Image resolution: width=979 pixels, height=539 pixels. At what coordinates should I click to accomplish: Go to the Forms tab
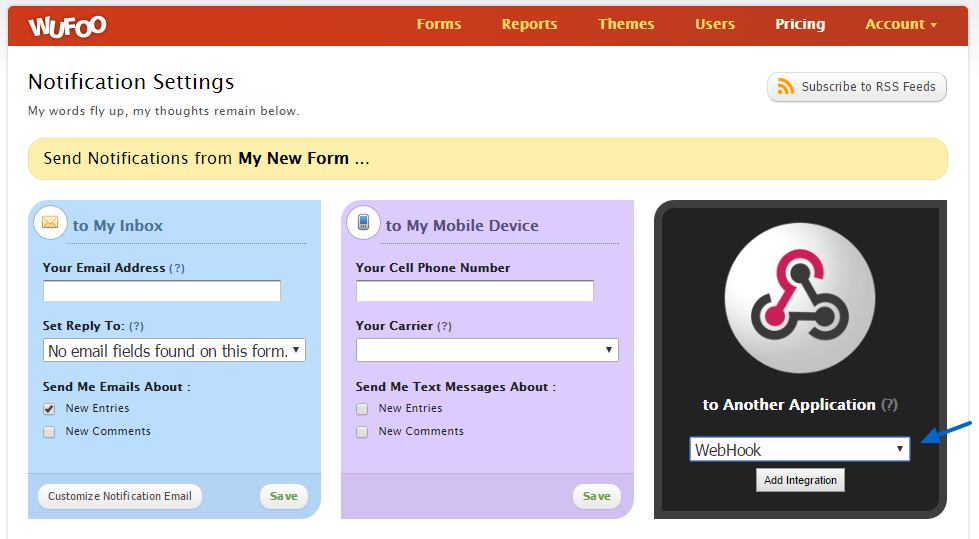pos(439,24)
